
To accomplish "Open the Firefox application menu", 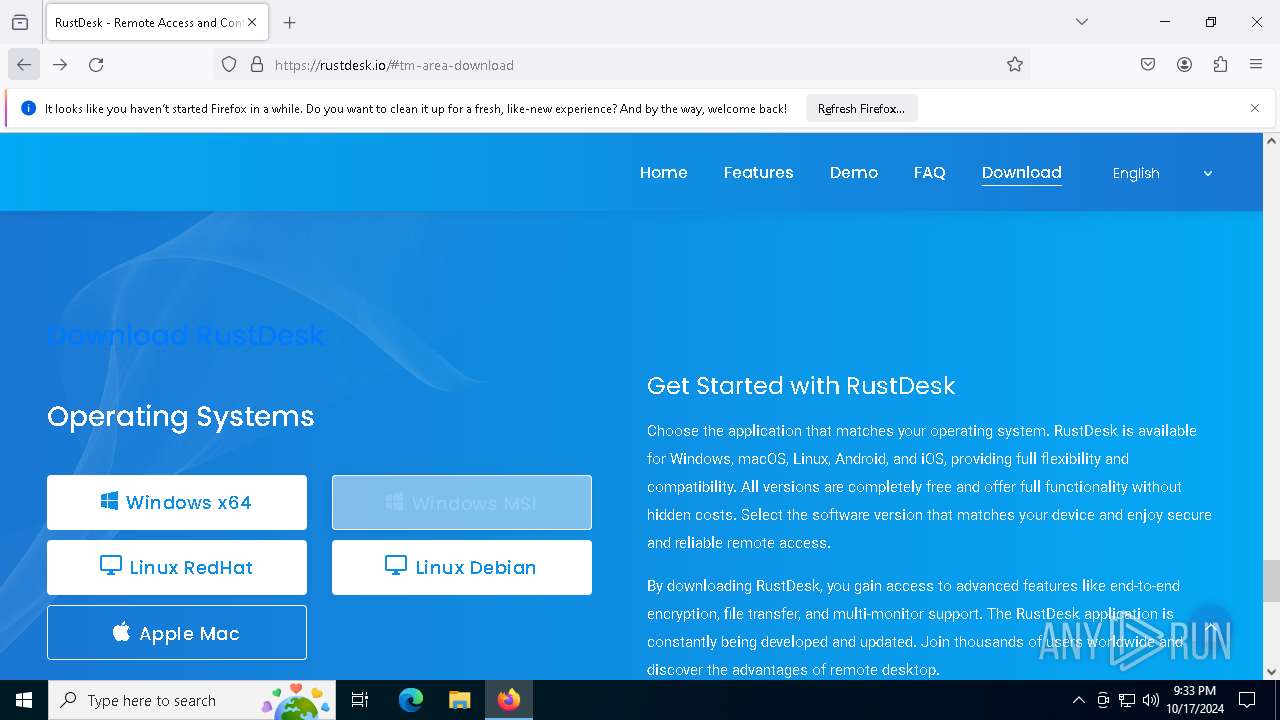I will click(1256, 64).
